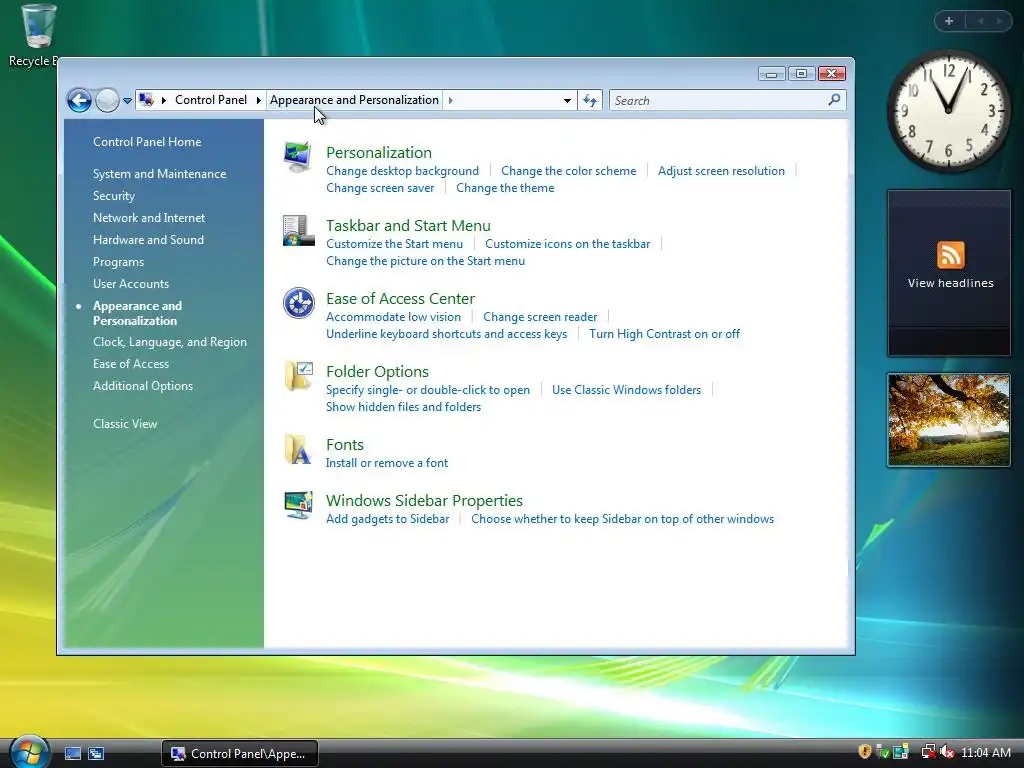The image size is (1024, 768).
Task: Click the sidebar add gadgets plus button
Action: click(x=950, y=22)
